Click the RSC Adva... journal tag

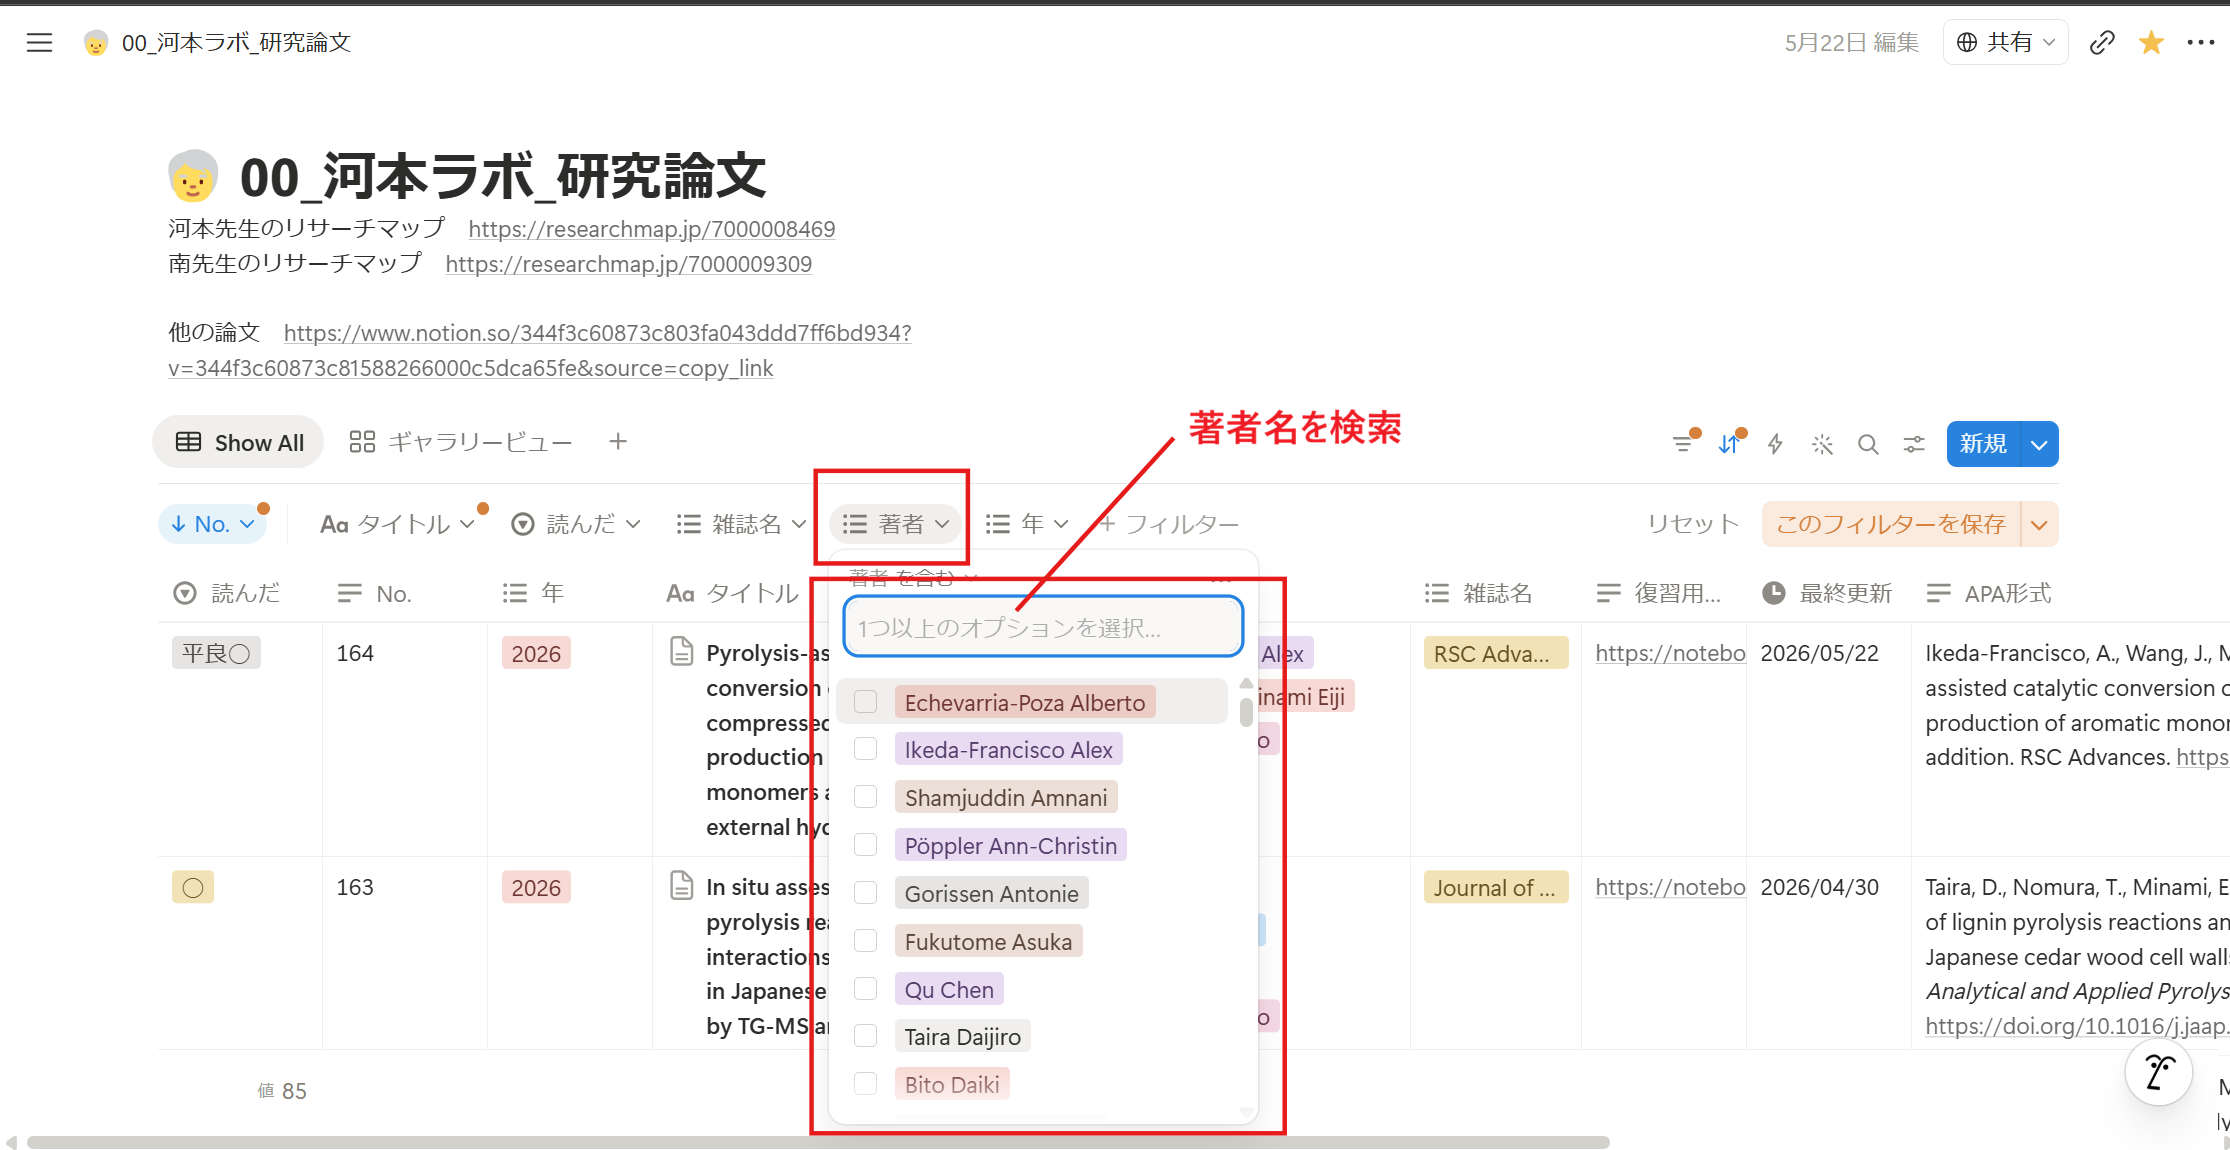1495,653
